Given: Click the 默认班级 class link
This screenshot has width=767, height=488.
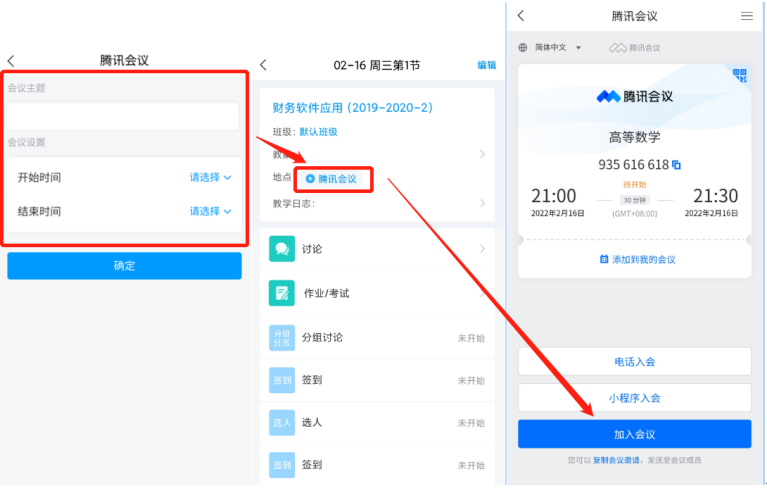Looking at the screenshot, I should [318, 132].
